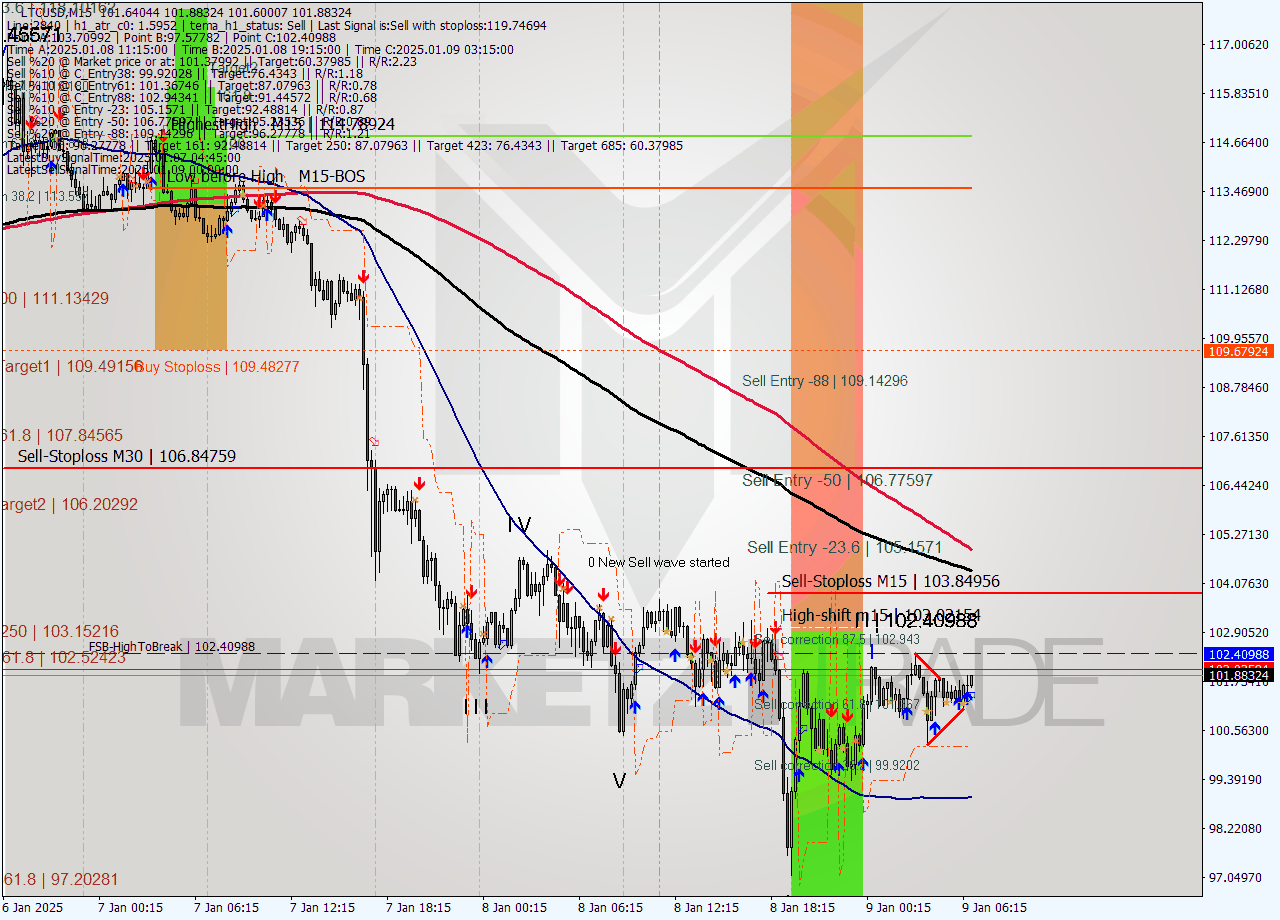The image size is (1280, 920).
Task: Click the '8 Jan 18:15' time axis label
Action: [802, 908]
